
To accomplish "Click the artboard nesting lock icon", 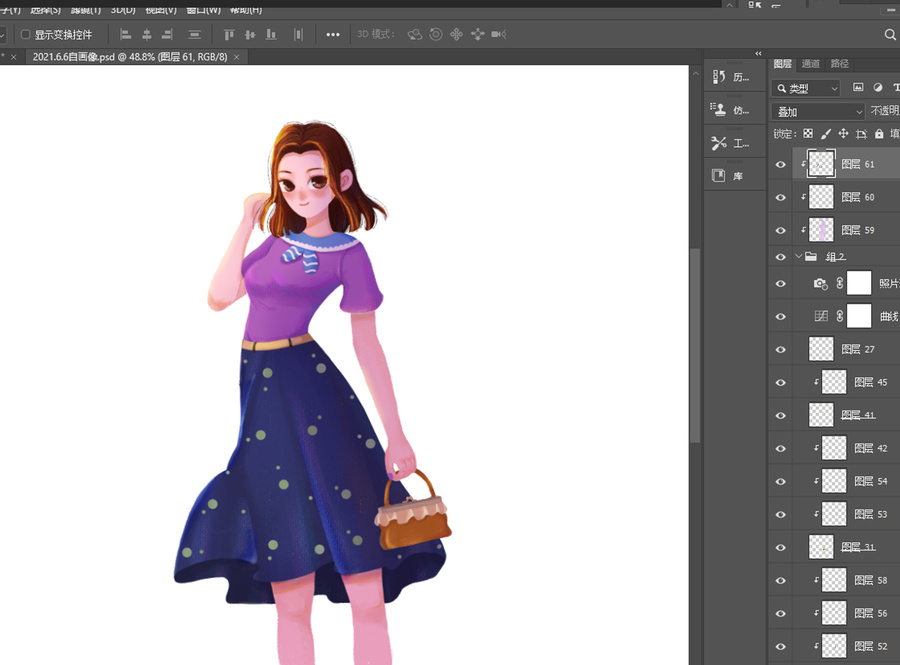I will 861,134.
